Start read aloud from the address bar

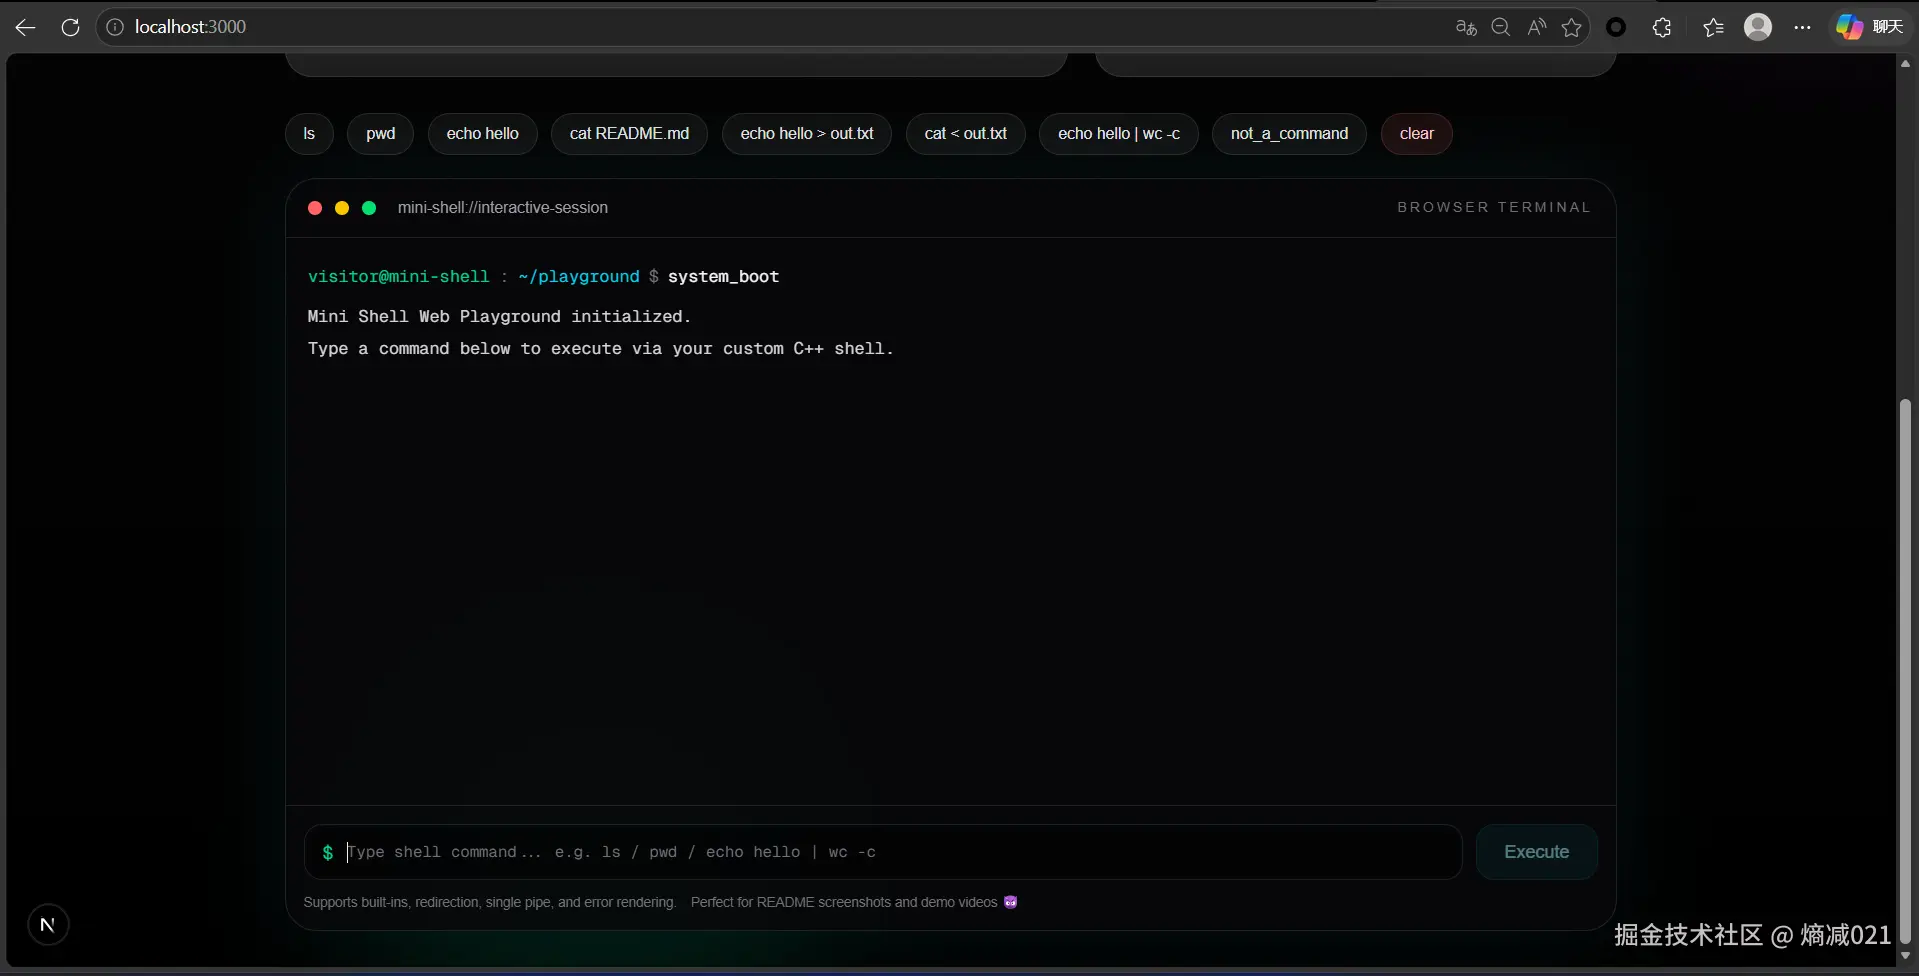[1536, 27]
